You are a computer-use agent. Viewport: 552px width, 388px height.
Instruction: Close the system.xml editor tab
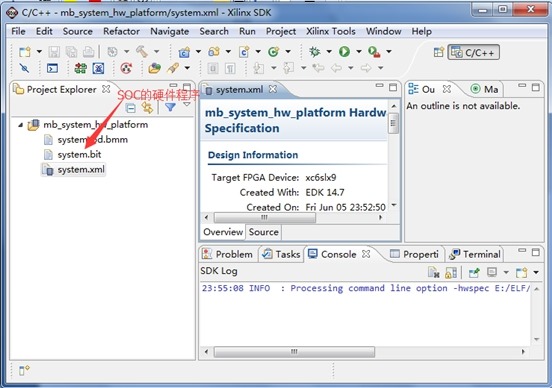273,89
